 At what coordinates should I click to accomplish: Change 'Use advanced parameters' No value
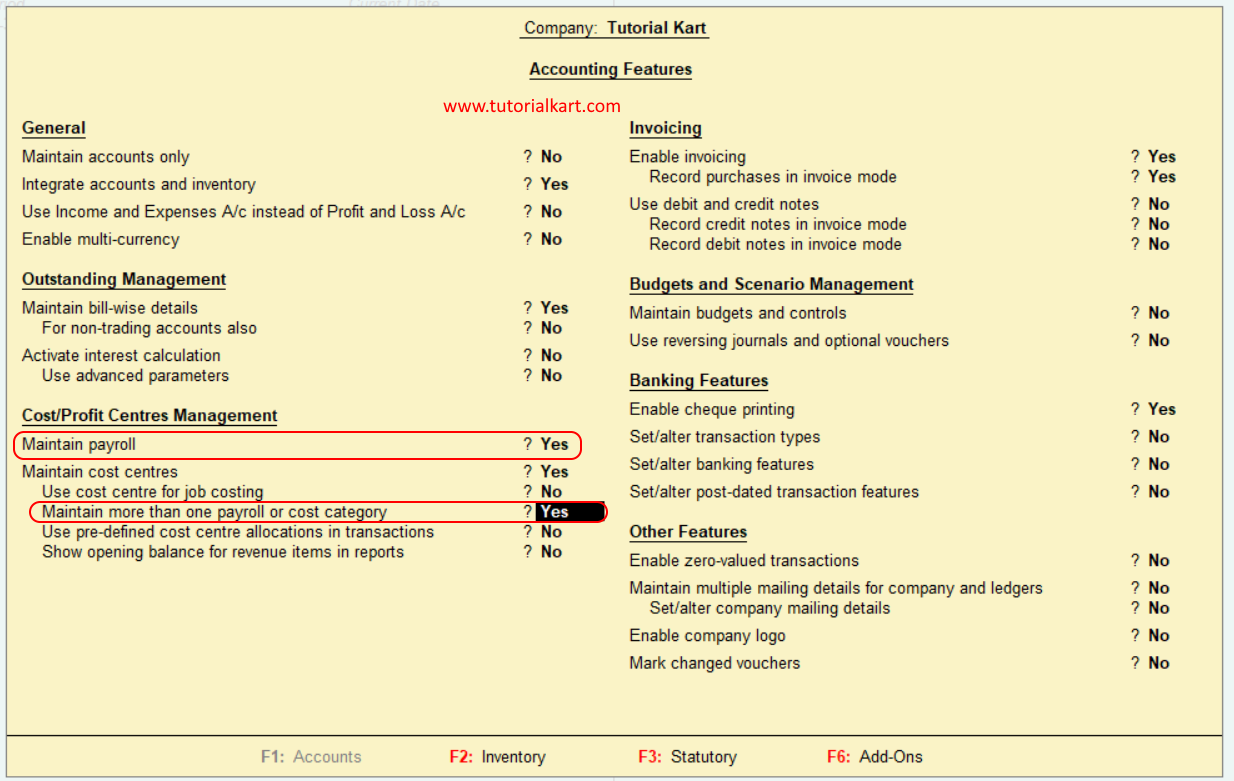pos(551,376)
